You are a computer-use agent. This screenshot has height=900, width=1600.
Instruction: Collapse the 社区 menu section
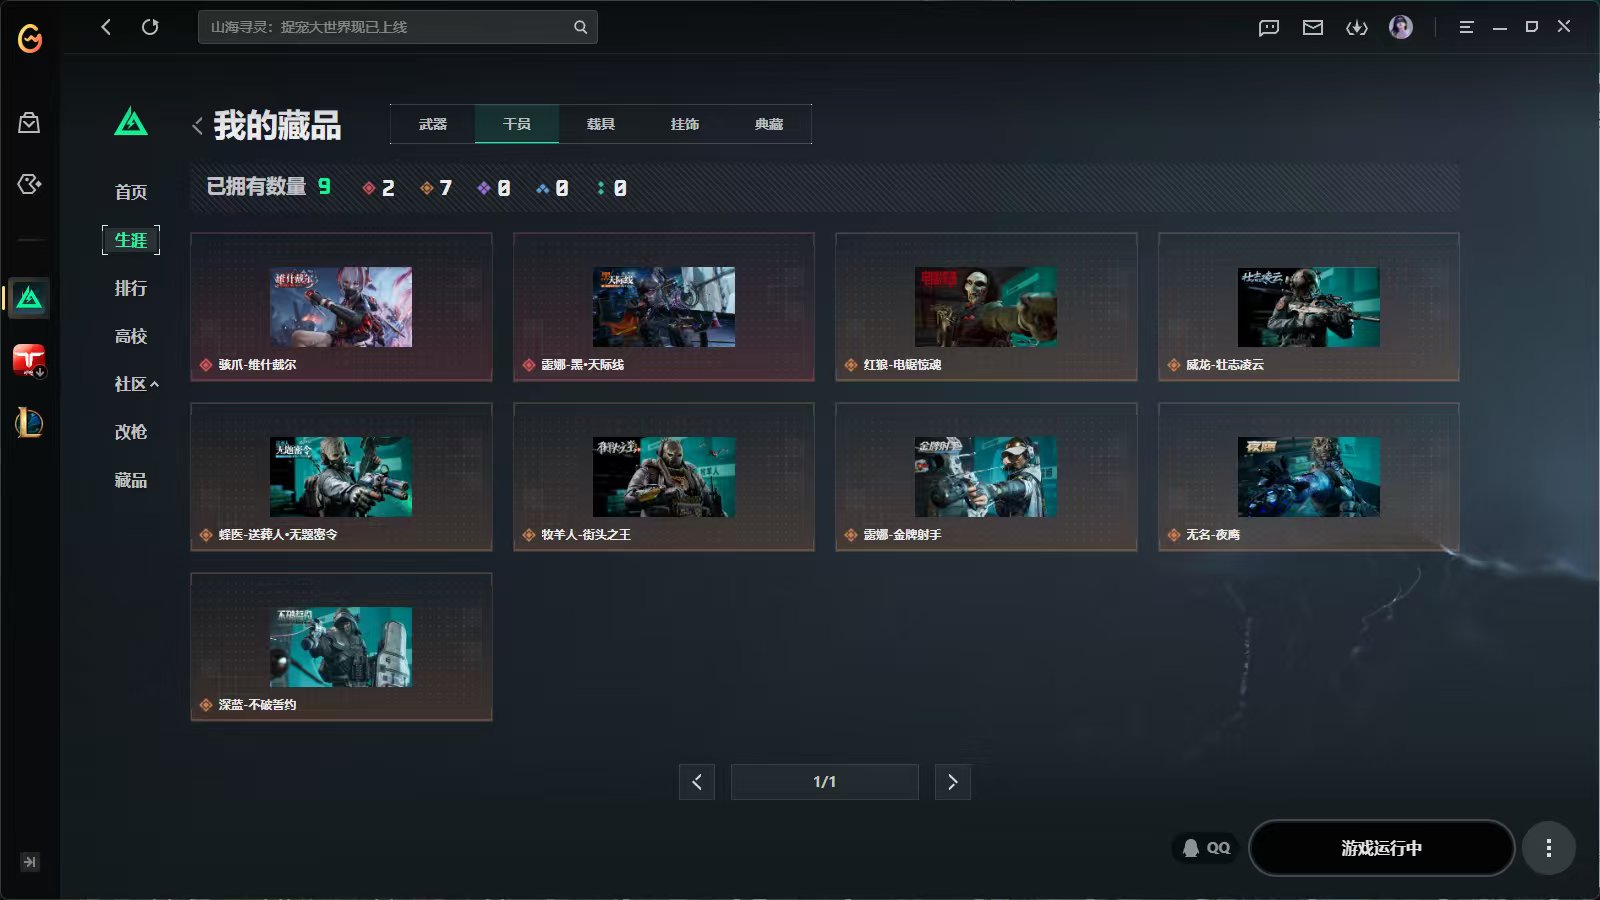[x=136, y=384]
